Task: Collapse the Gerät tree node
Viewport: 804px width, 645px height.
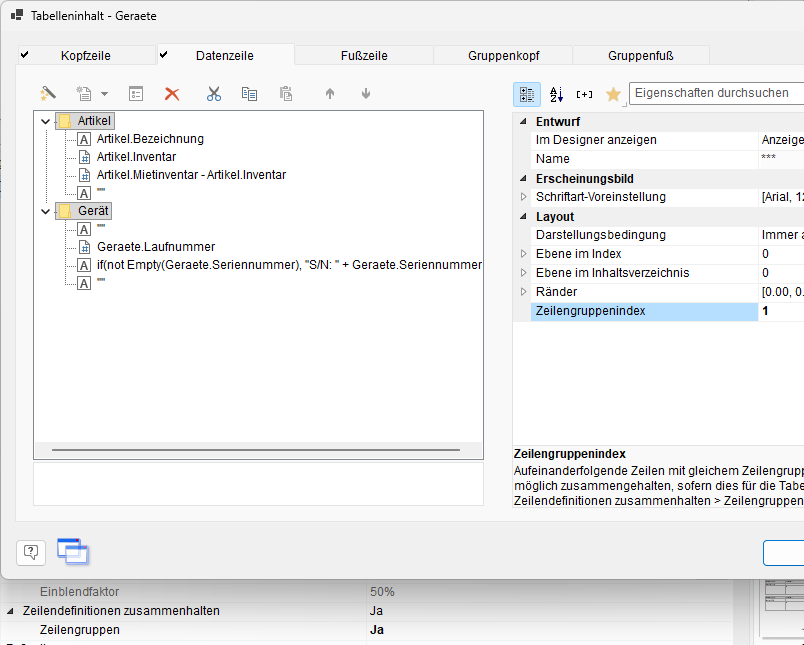Action: [x=45, y=211]
